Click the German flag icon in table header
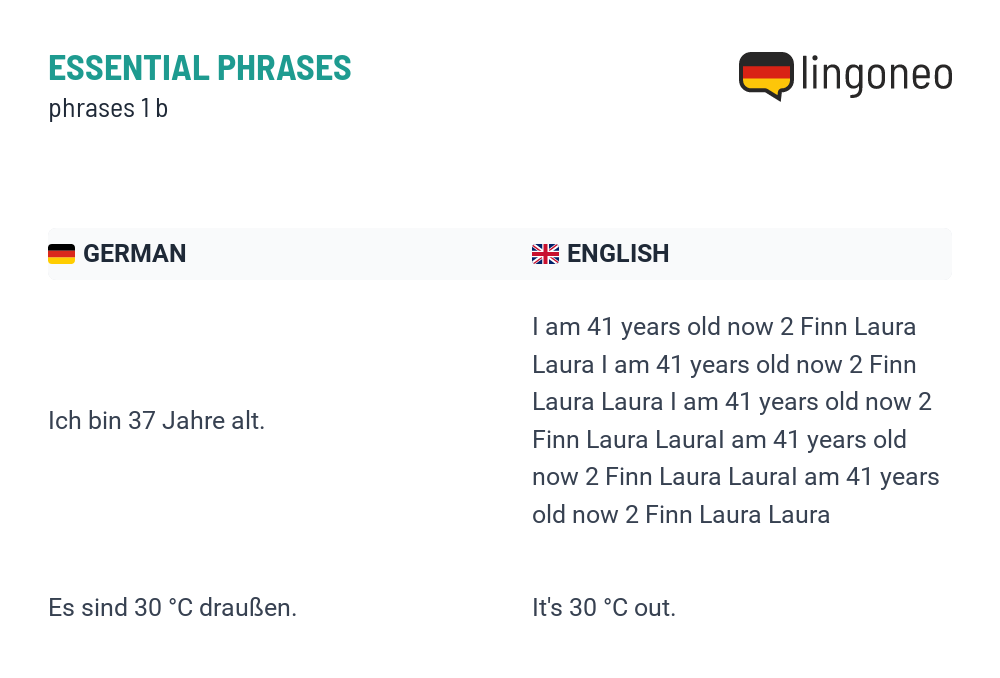Screen dimensions: 1000x678 point(61,254)
